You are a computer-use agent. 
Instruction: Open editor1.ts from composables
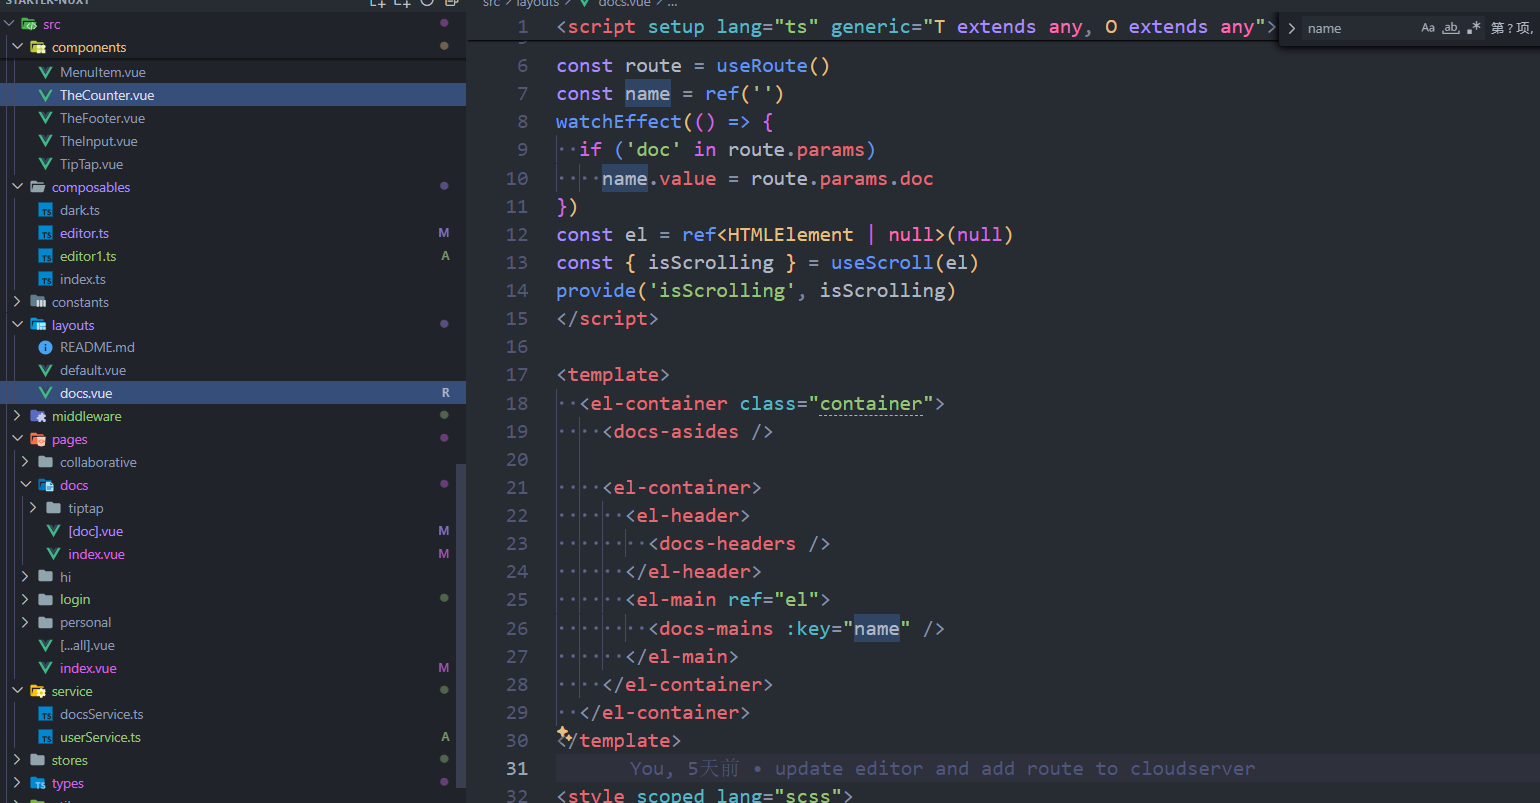(x=88, y=256)
